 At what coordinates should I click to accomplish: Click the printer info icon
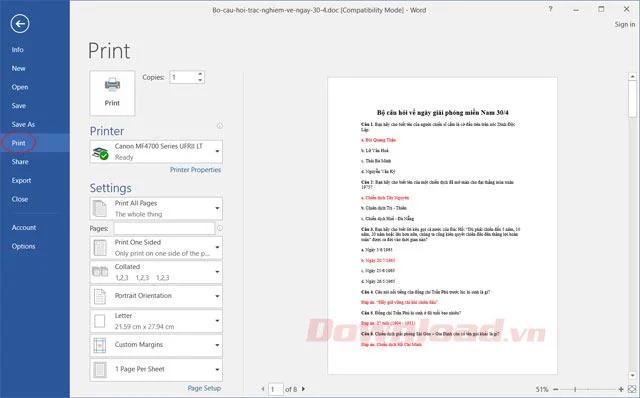(220, 126)
